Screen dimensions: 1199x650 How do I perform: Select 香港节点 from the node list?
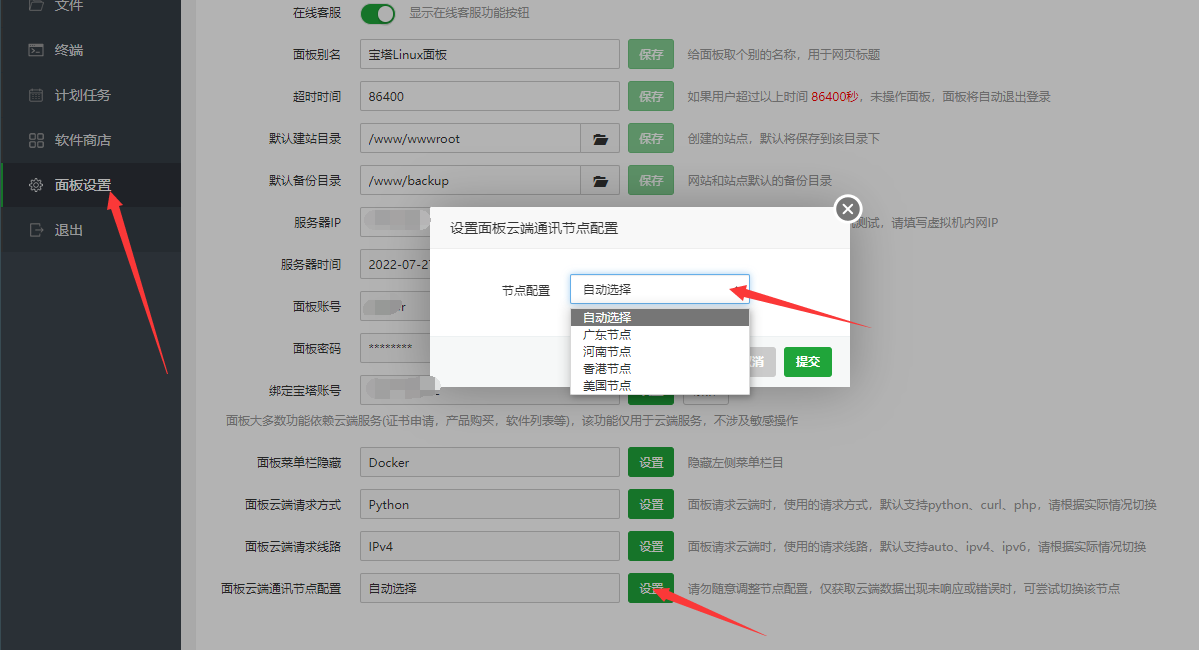605,368
